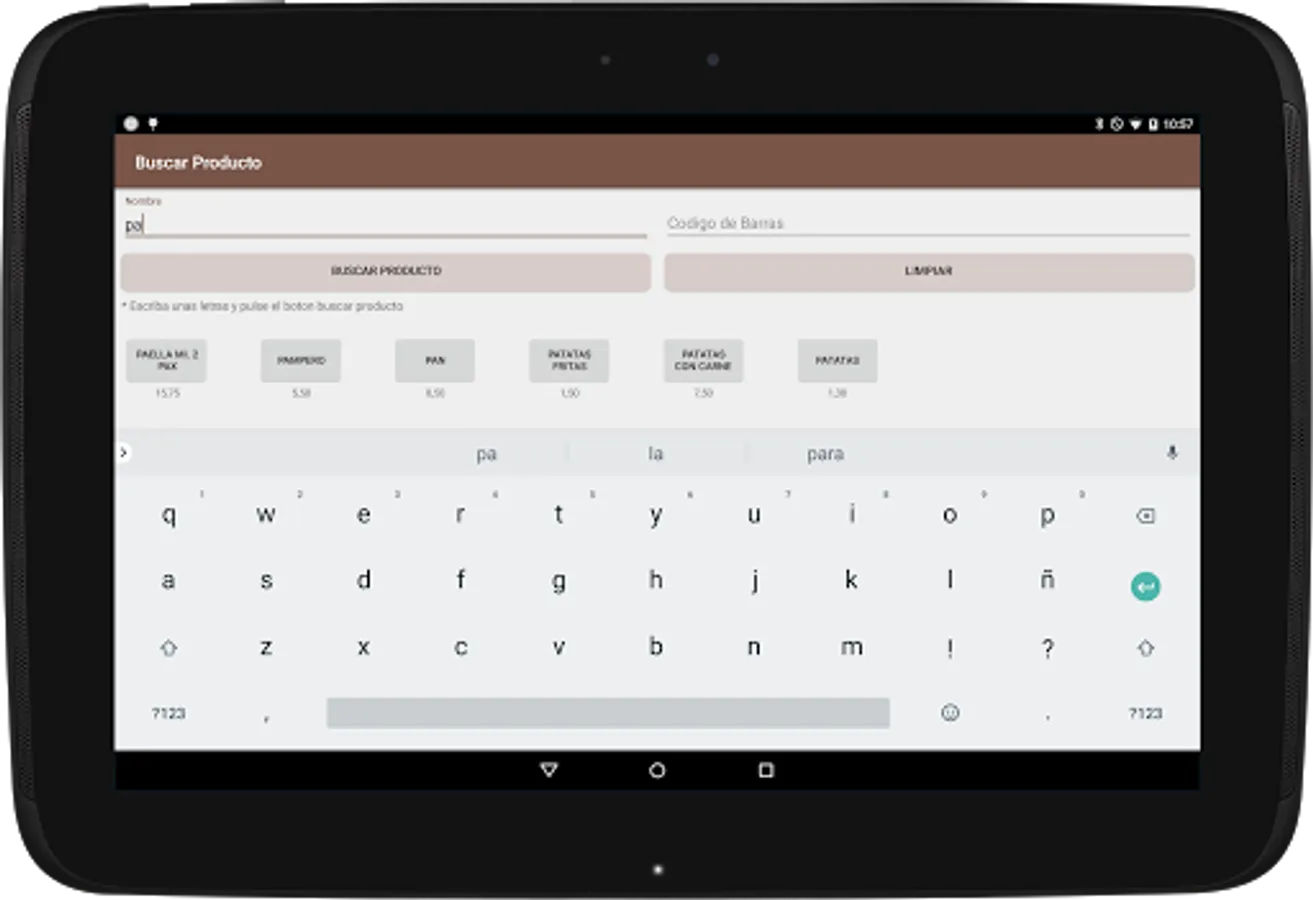The image size is (1313, 900).
Task: Tap the n key
Action: [754, 648]
